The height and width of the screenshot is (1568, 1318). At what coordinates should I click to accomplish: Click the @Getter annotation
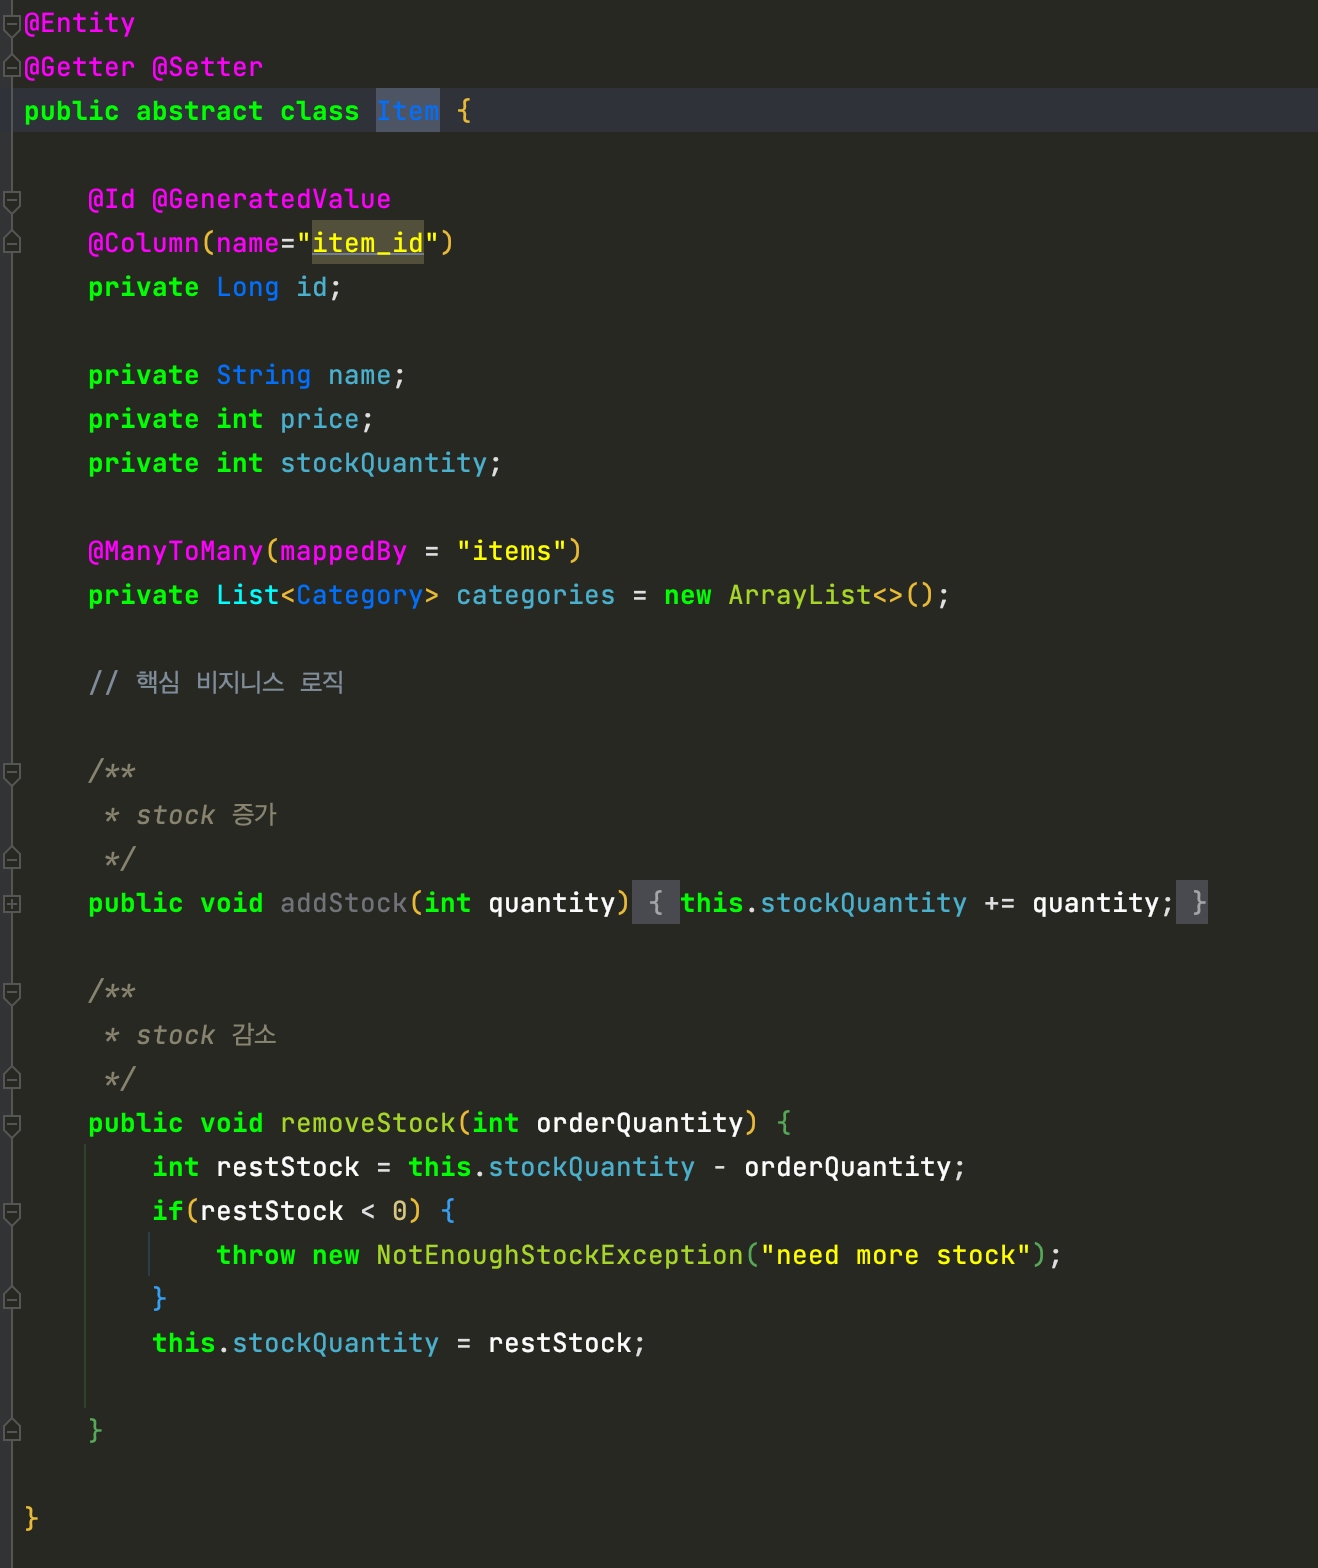(80, 67)
